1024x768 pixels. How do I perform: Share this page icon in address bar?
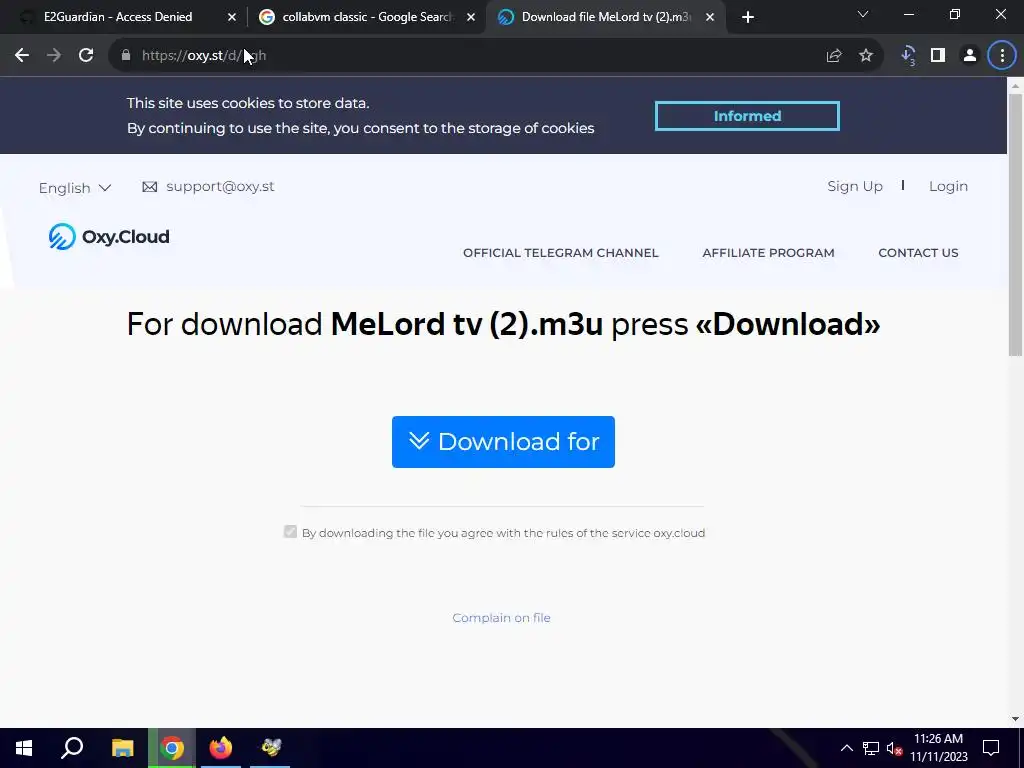(834, 56)
